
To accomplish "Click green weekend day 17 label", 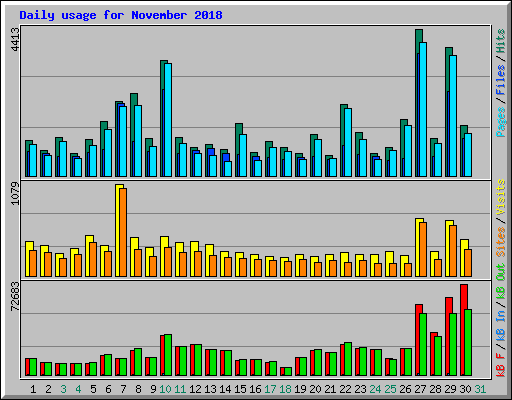I will (x=270, y=389).
